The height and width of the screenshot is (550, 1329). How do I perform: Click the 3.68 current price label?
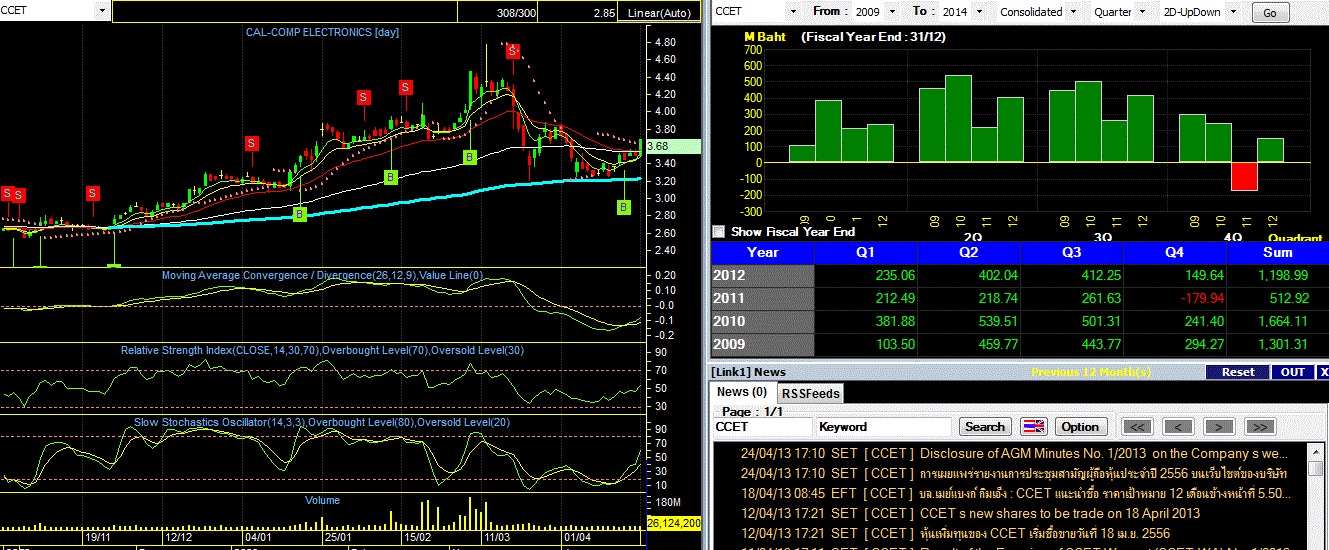click(x=673, y=147)
